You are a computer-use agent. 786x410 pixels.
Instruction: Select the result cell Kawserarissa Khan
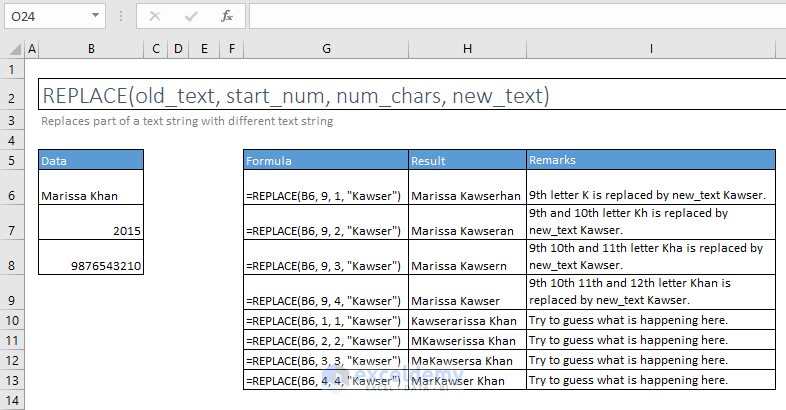coord(467,320)
